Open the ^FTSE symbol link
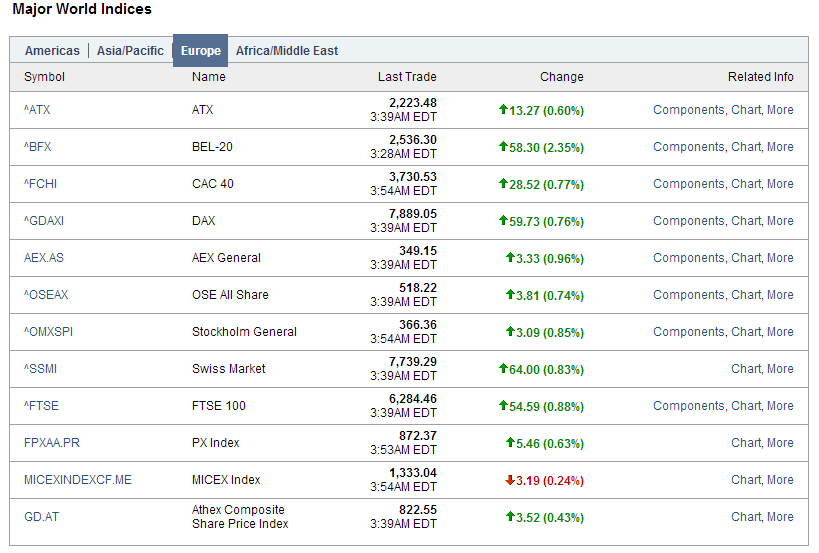This screenshot has width=819, height=553. (40, 406)
